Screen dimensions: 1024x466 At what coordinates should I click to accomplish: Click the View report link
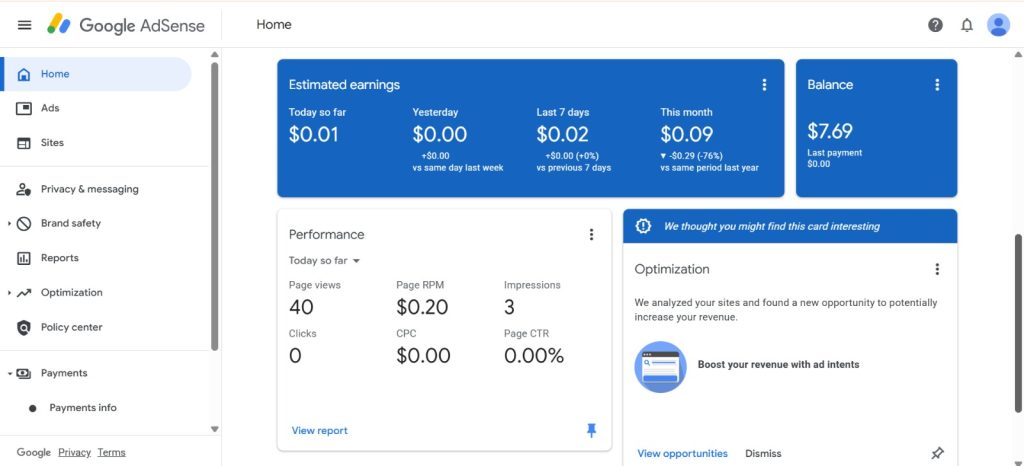click(x=319, y=431)
